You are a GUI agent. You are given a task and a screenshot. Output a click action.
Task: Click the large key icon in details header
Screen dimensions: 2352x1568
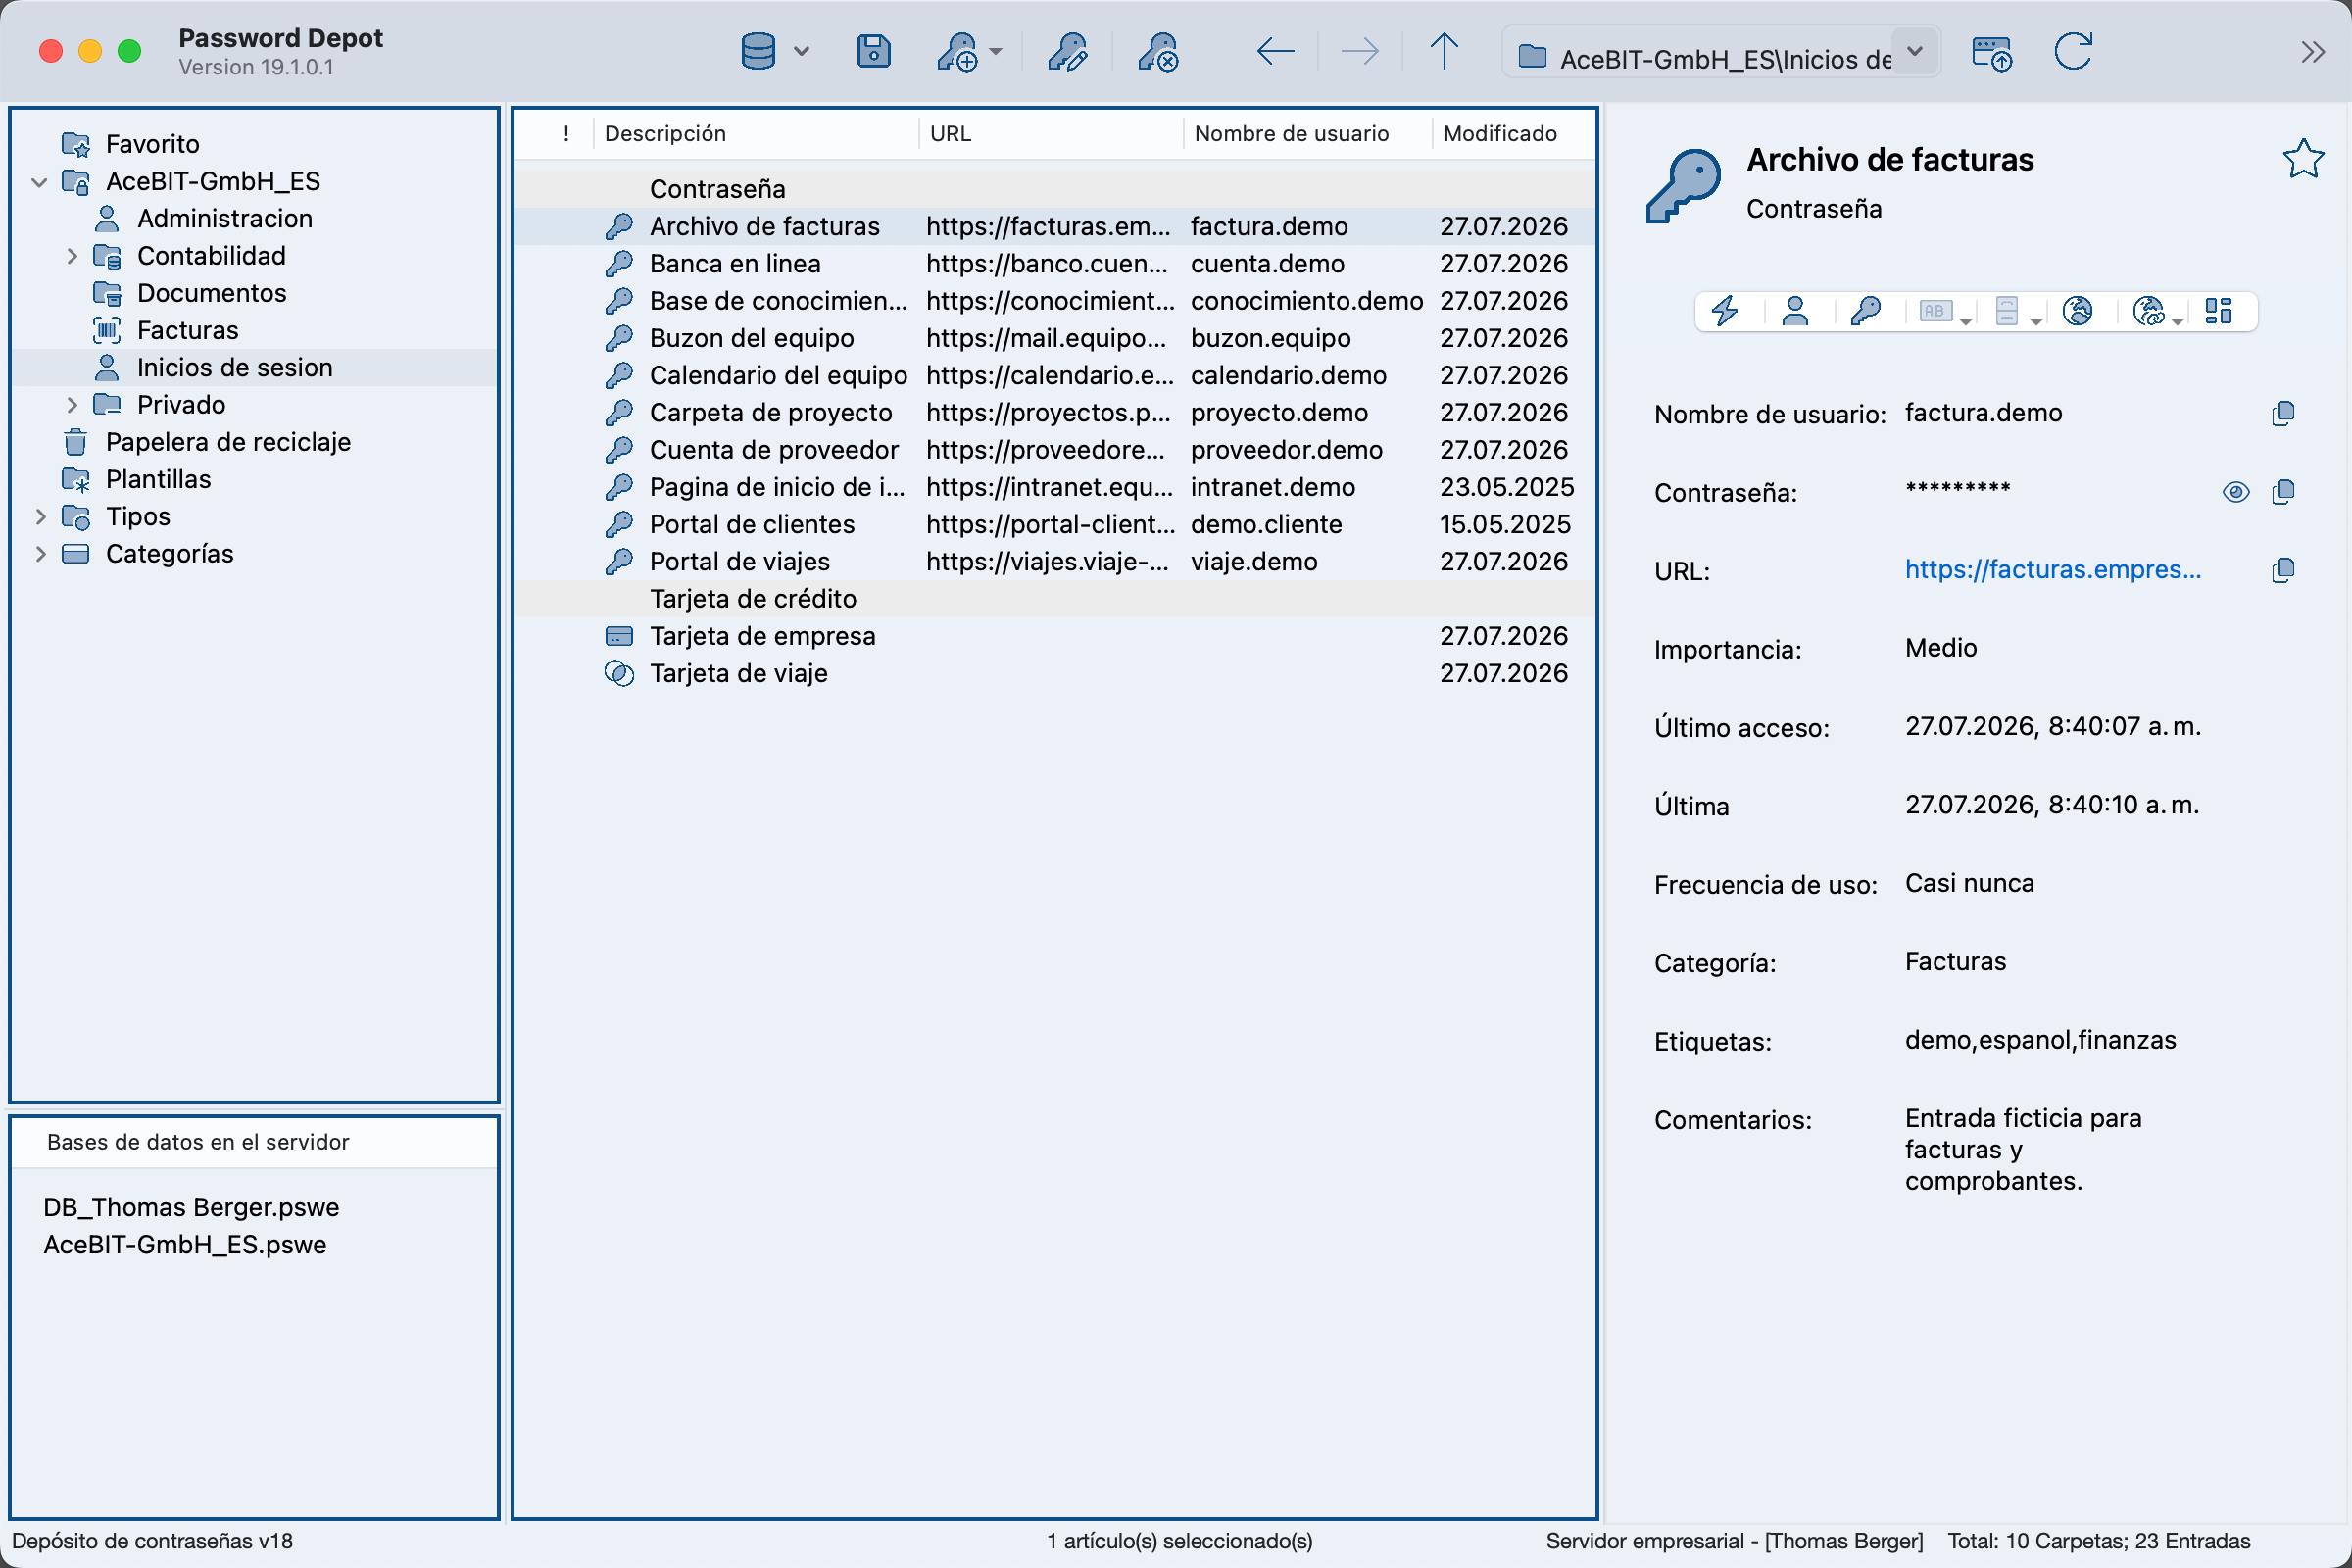tap(1684, 186)
